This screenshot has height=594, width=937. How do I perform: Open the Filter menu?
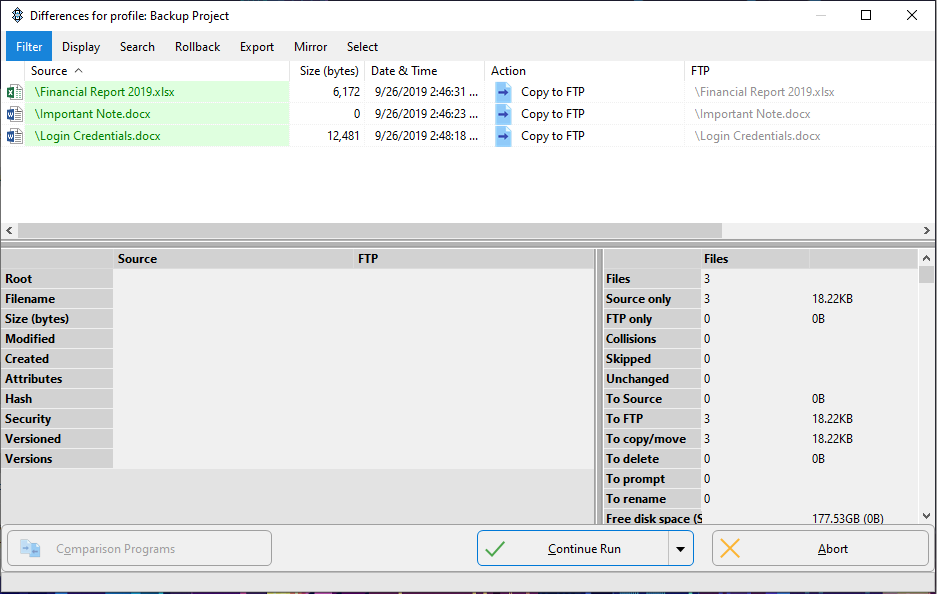pos(29,47)
